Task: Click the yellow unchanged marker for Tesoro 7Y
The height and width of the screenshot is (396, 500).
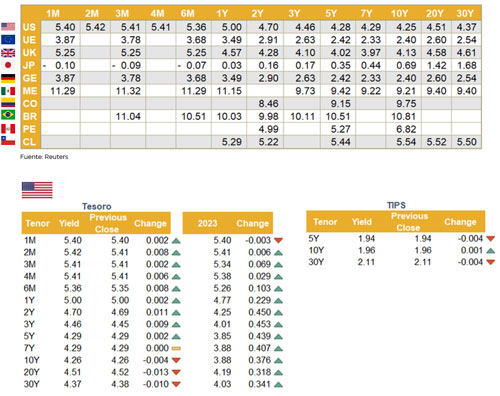Action: 176,348
